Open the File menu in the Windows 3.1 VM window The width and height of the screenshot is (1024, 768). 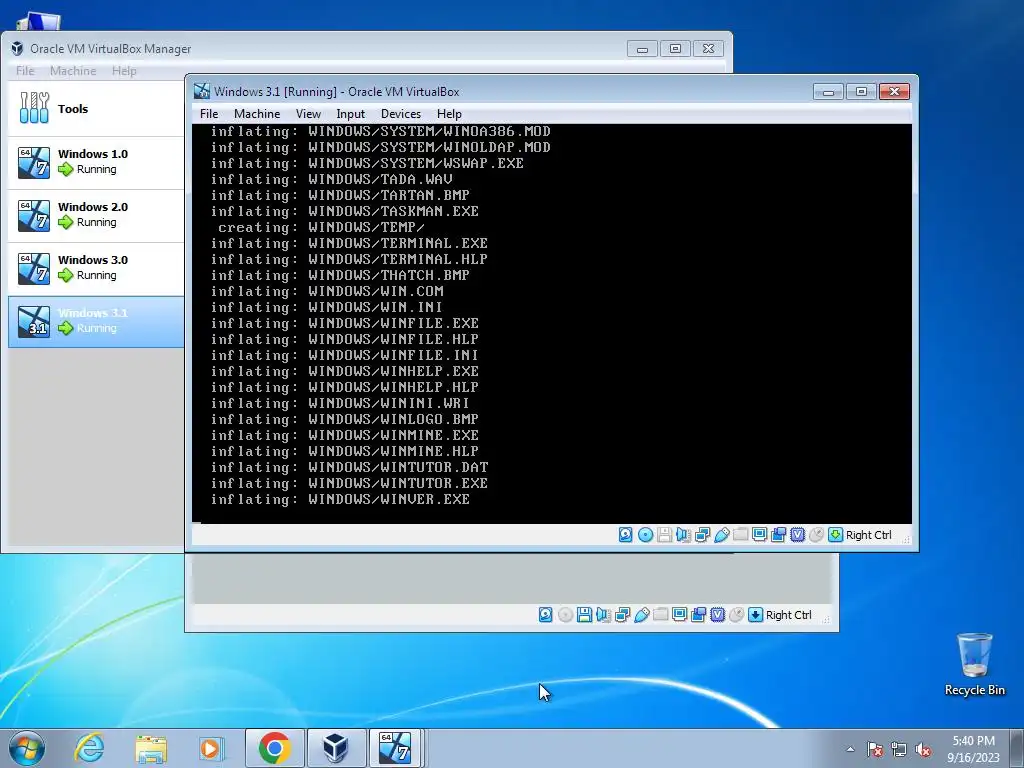coord(209,114)
